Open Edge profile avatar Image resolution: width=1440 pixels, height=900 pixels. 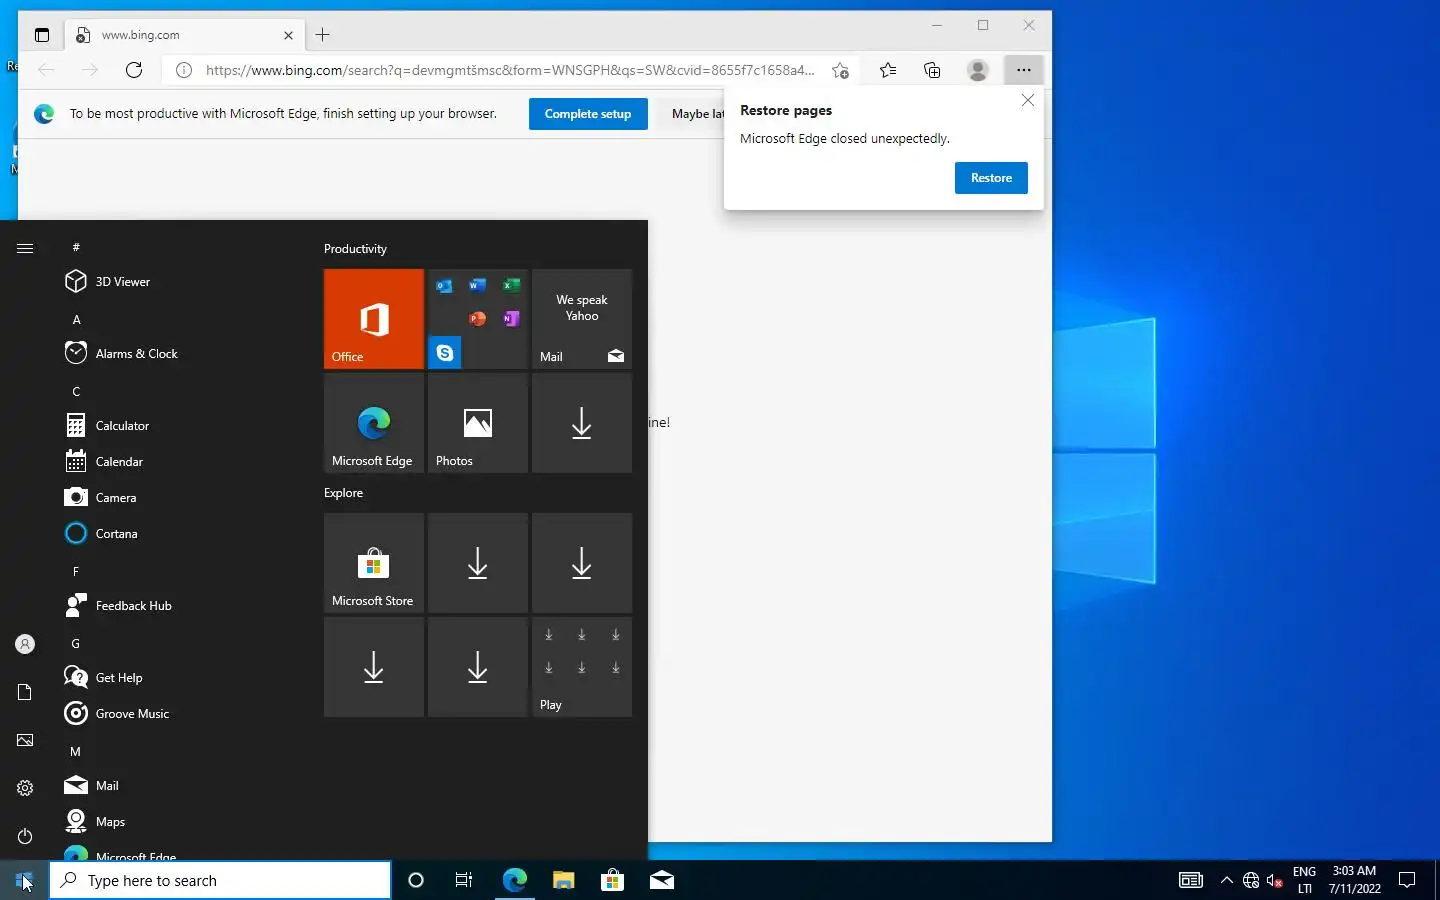coord(978,70)
